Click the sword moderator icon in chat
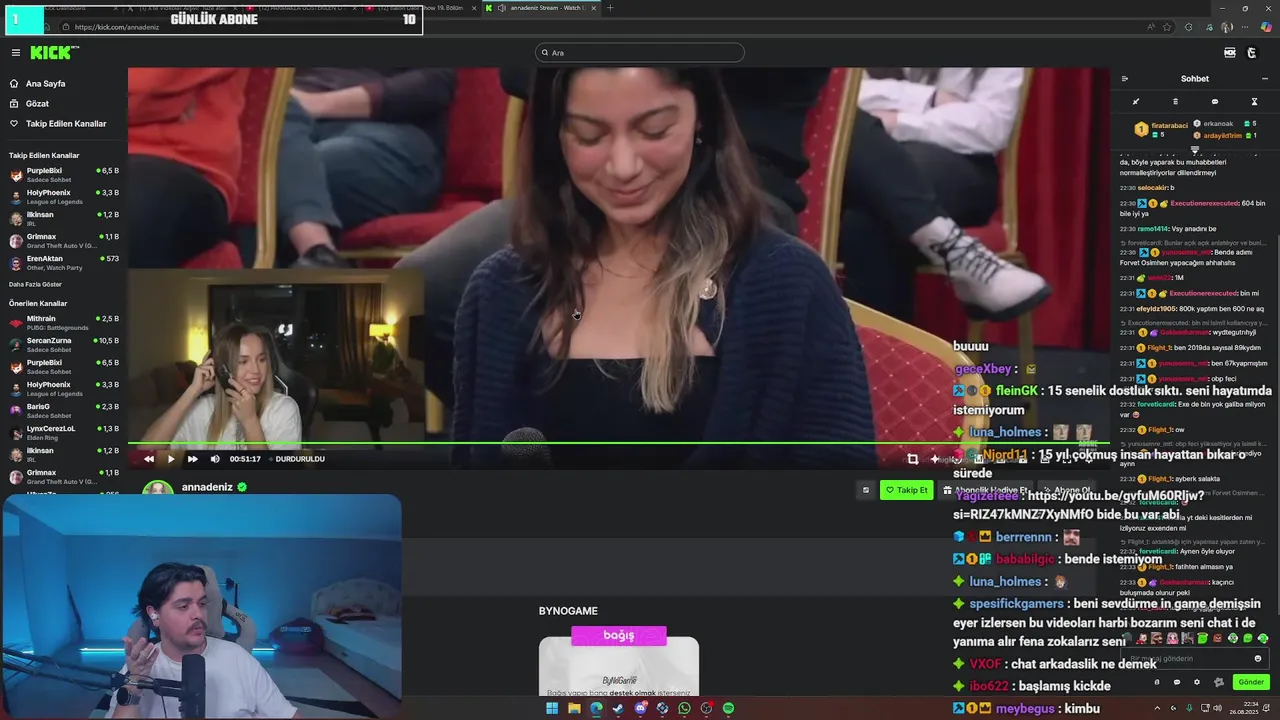The width and height of the screenshot is (1280, 720). (x=1135, y=102)
